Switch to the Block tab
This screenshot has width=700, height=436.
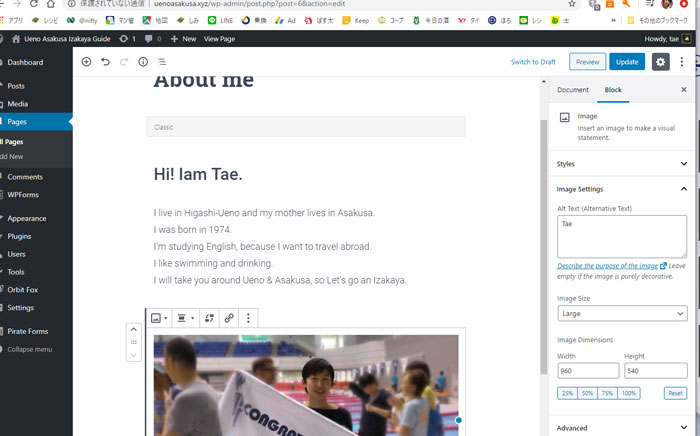613,90
